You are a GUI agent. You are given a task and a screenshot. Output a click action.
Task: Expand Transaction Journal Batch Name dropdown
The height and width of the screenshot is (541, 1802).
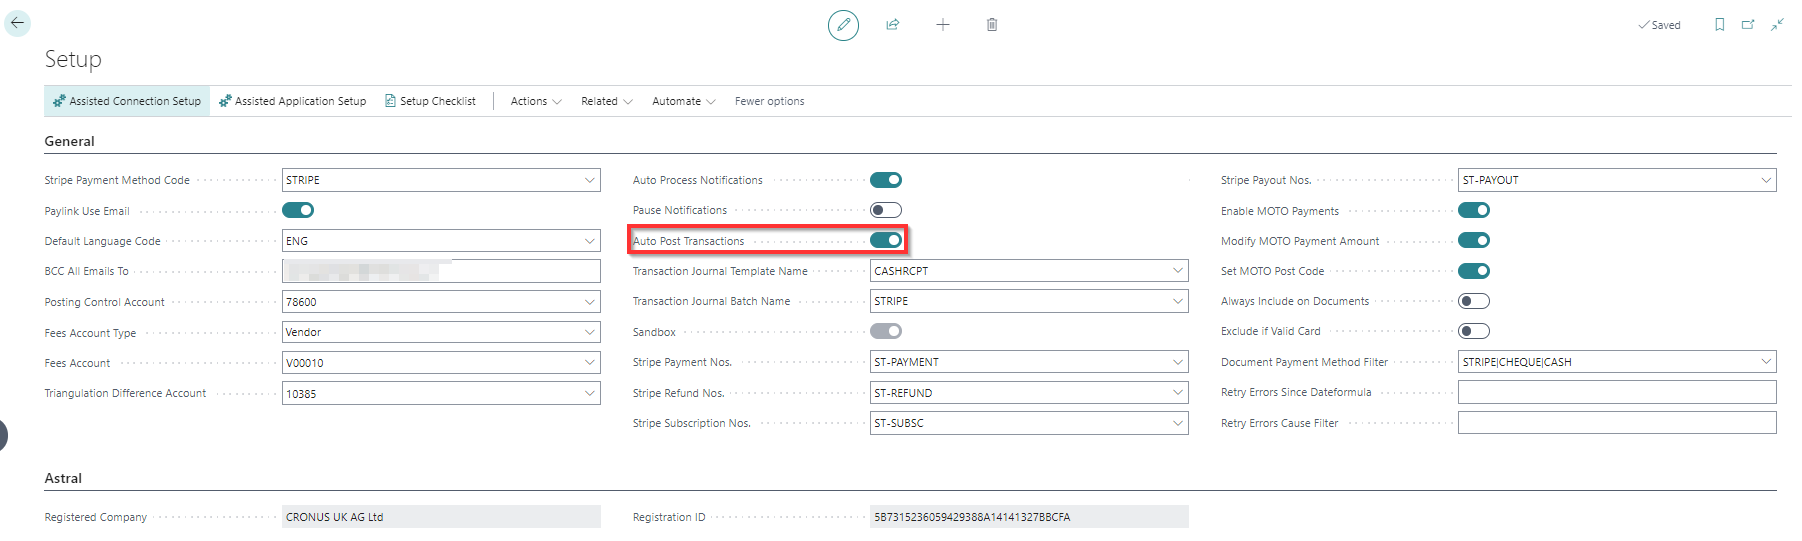click(1177, 301)
